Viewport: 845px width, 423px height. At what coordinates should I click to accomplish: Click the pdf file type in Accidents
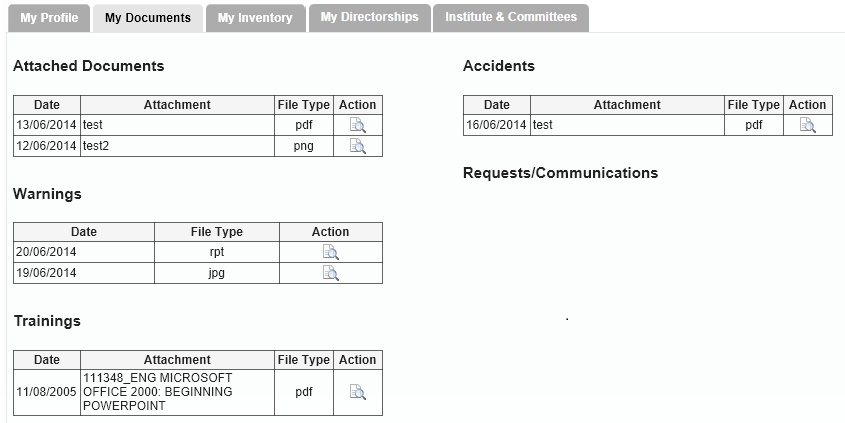point(754,125)
